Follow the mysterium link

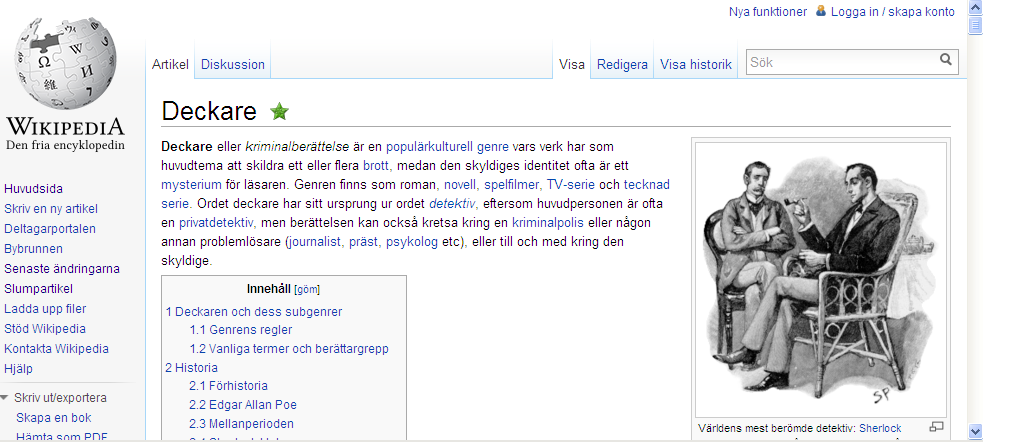189,184
